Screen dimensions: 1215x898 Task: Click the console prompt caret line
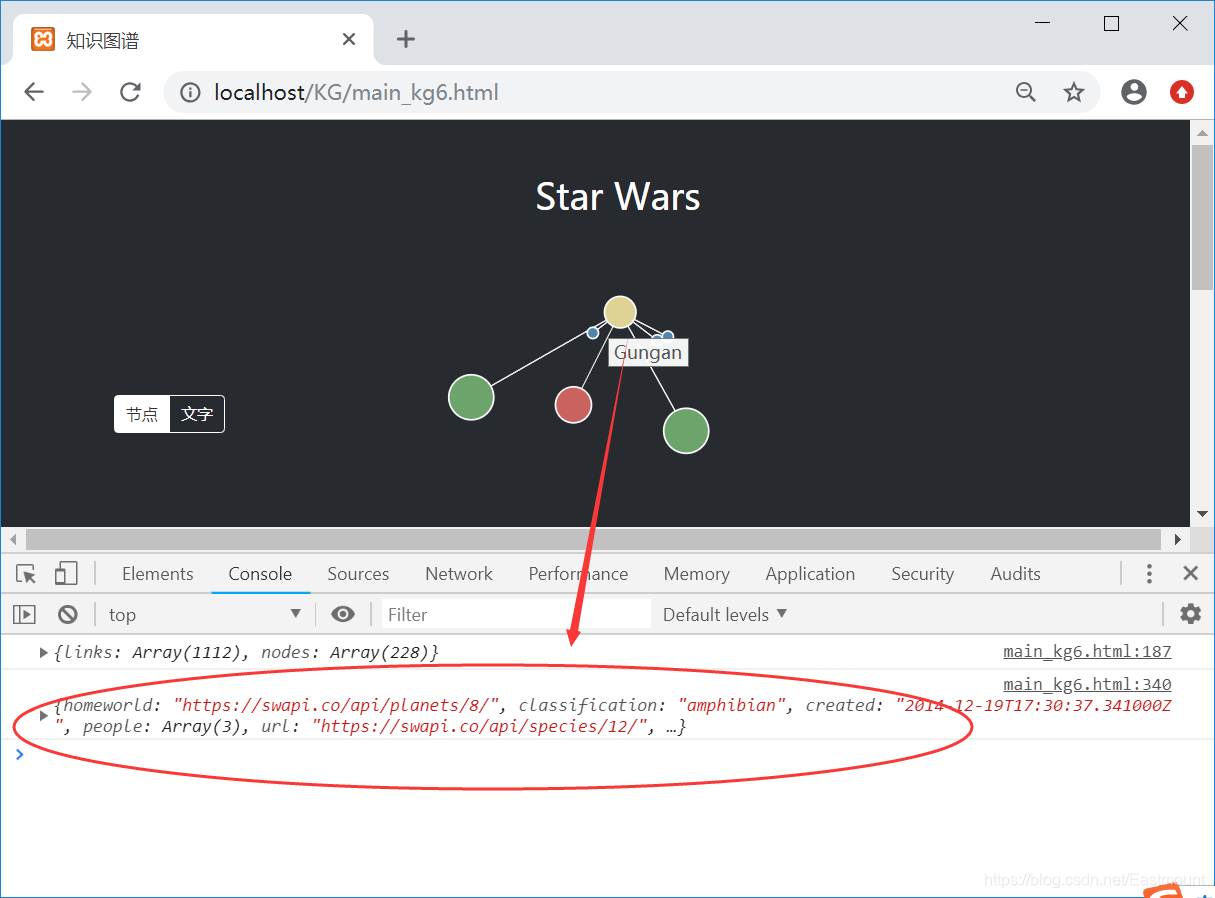(x=607, y=754)
